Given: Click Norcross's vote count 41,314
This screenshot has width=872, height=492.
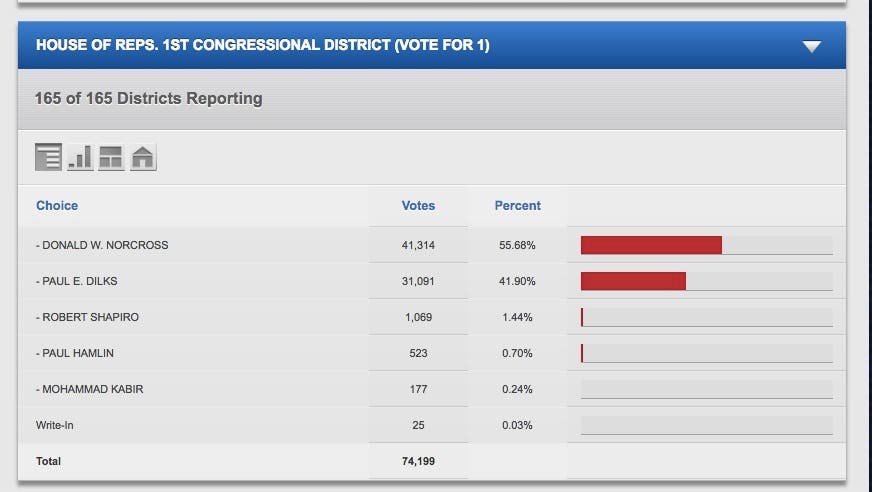Looking at the screenshot, I should tap(418, 245).
